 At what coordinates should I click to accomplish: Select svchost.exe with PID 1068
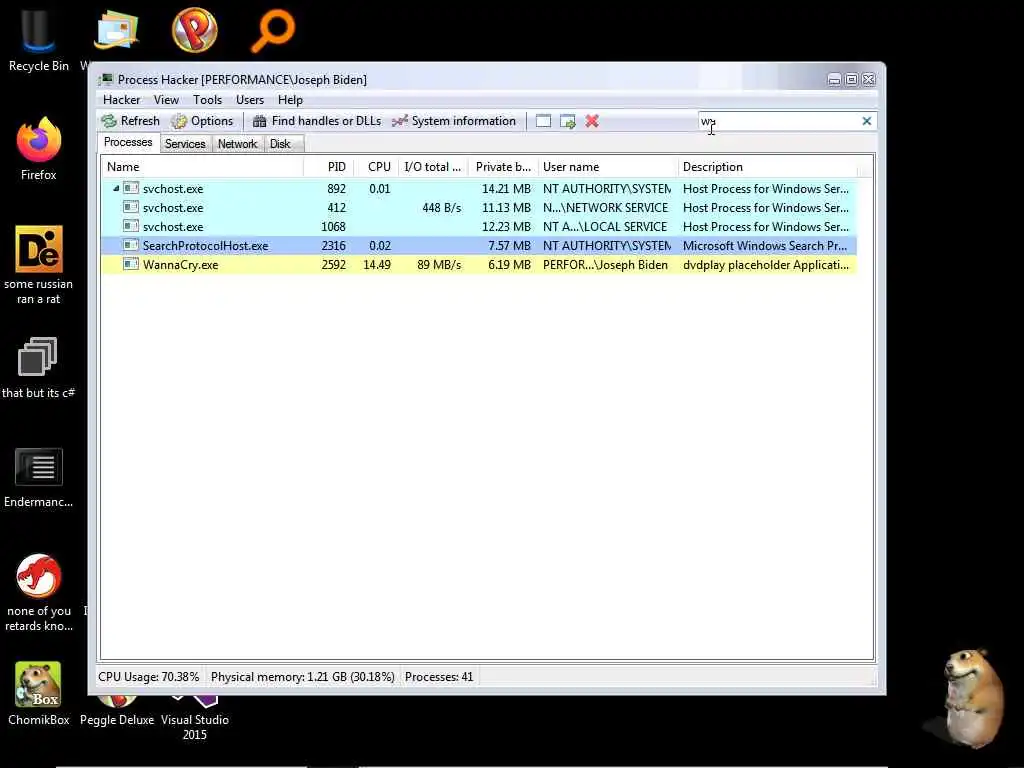(x=479, y=227)
